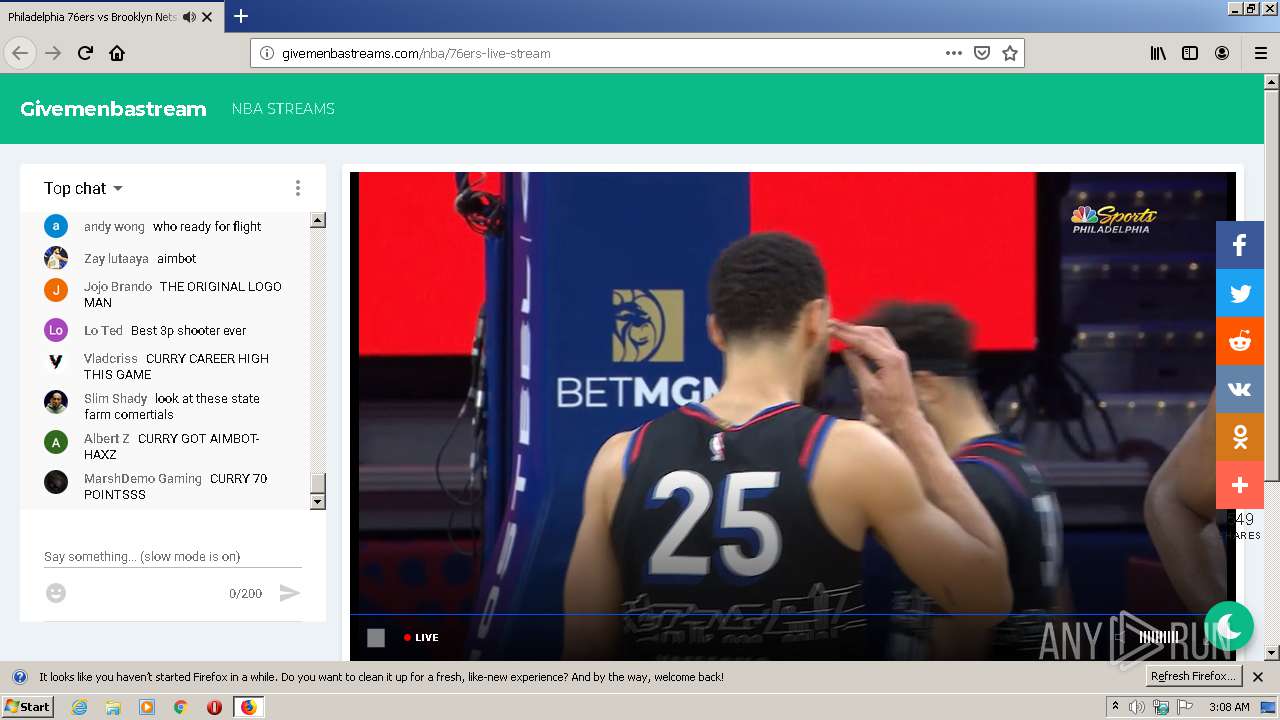This screenshot has width=1280, height=720.
Task: Show hidden system tray icons
Action: 1114,707
